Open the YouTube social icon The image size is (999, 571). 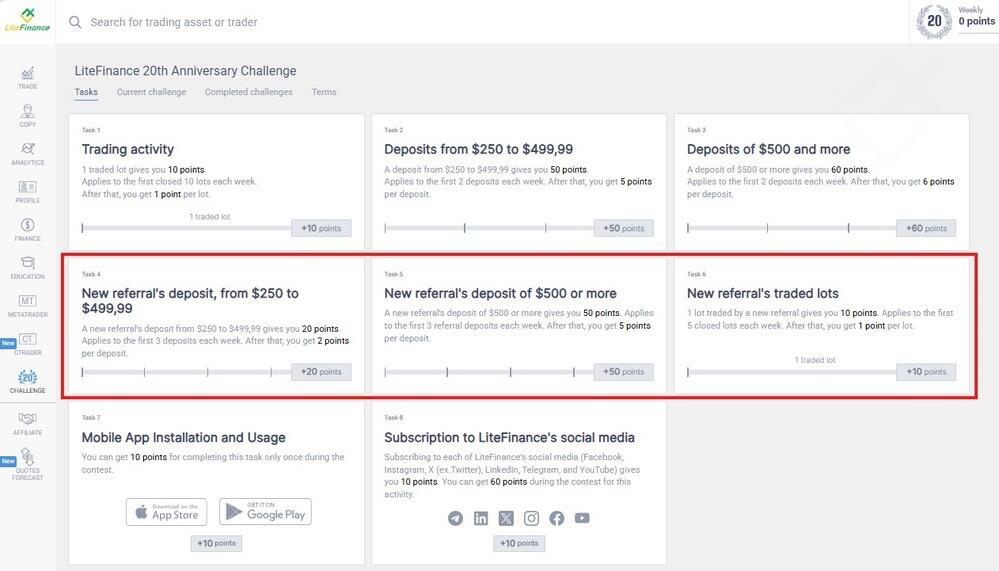[582, 518]
